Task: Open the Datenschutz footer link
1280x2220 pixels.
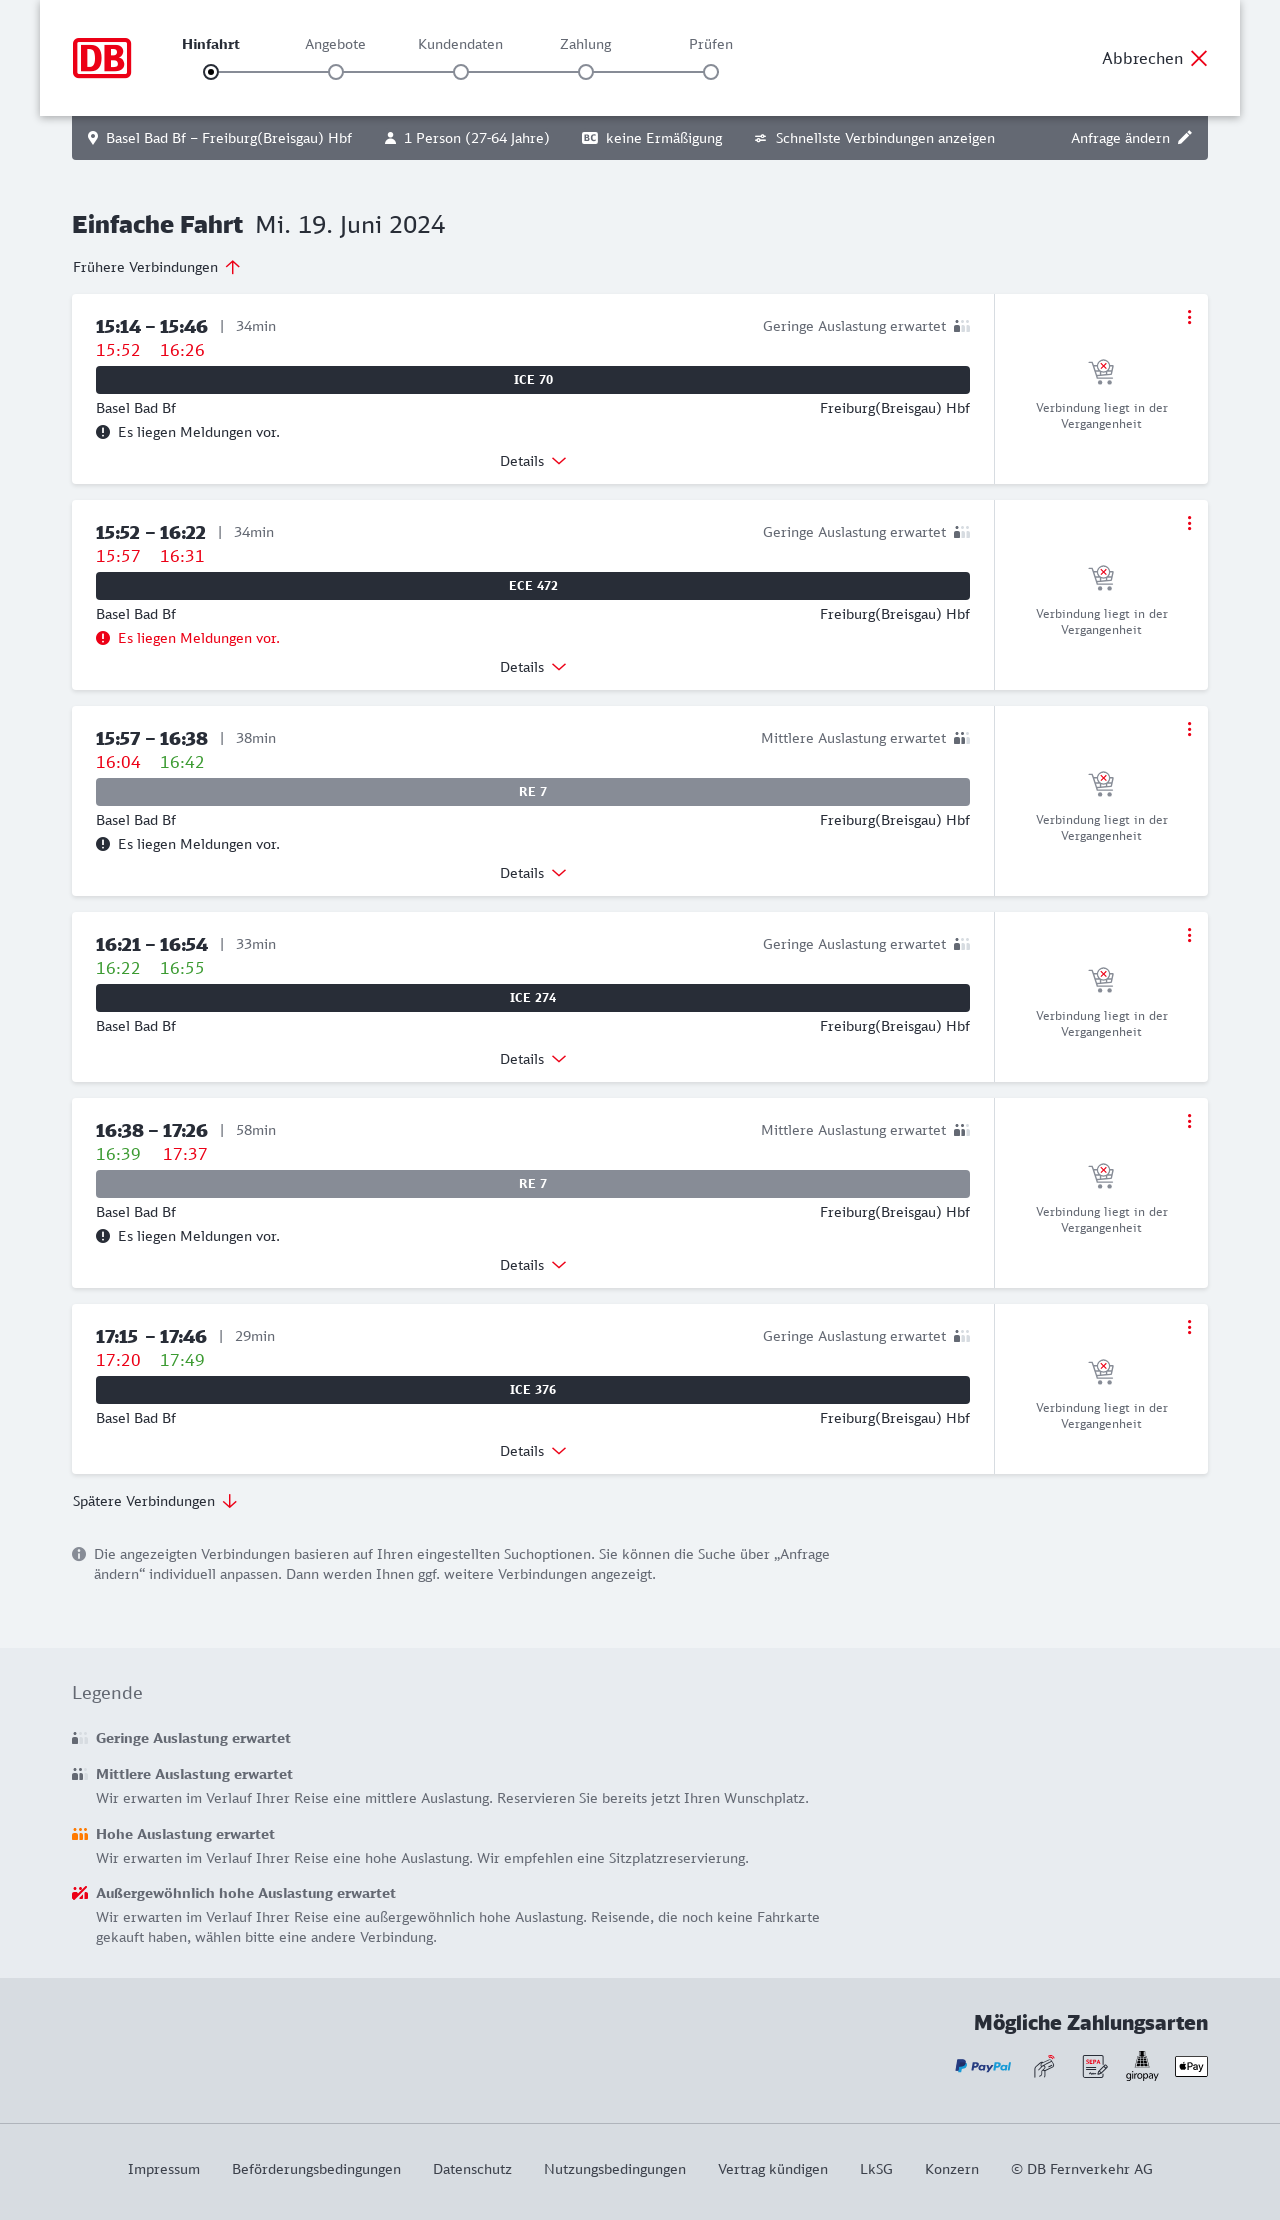Action: (x=472, y=2169)
